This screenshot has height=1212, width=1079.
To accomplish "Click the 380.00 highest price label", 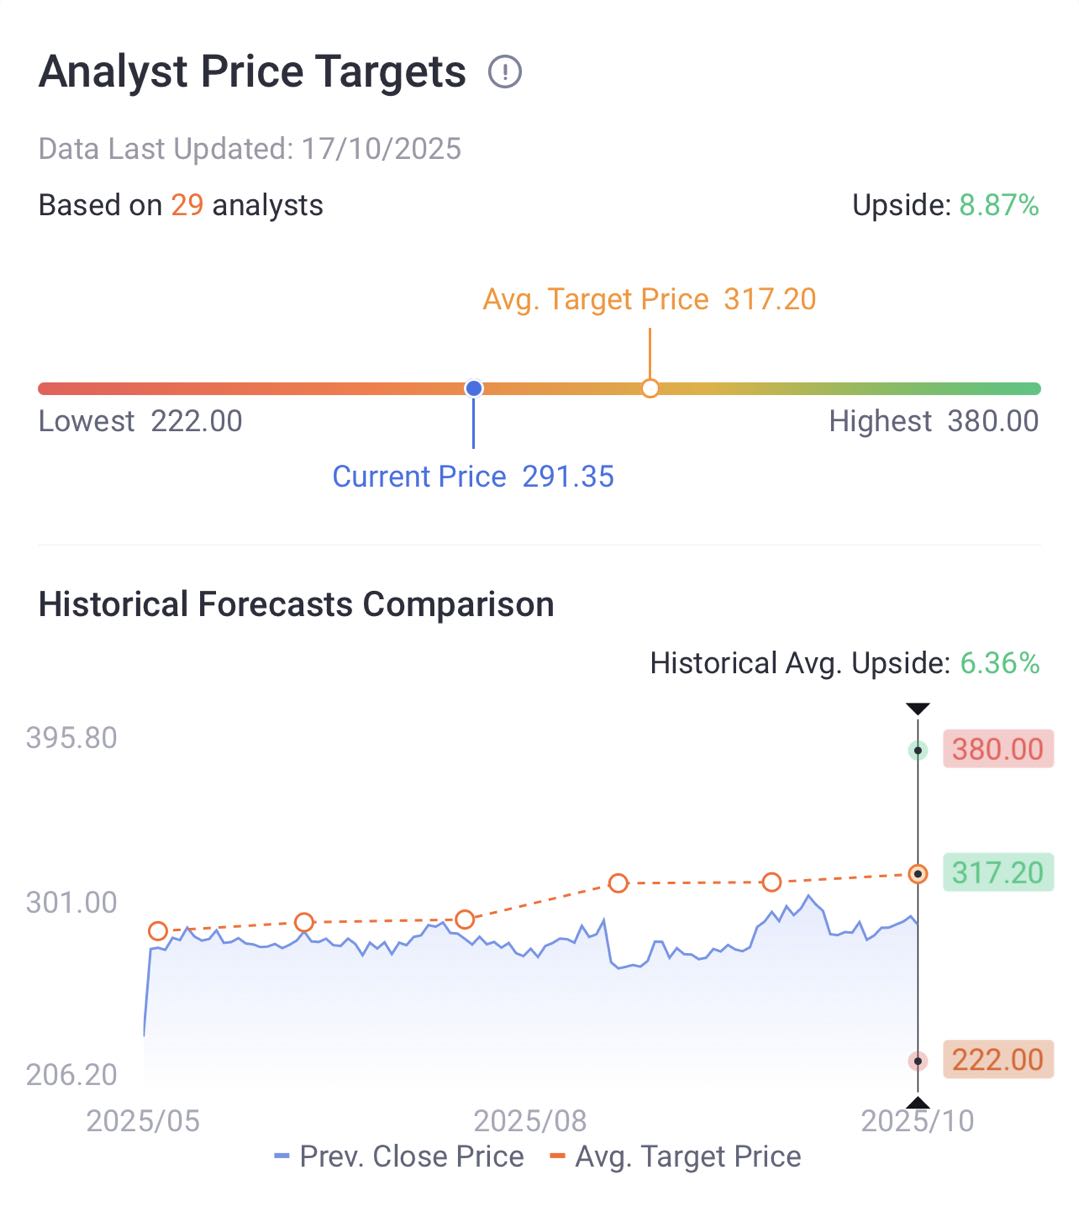I will pyautogui.click(x=997, y=749).
